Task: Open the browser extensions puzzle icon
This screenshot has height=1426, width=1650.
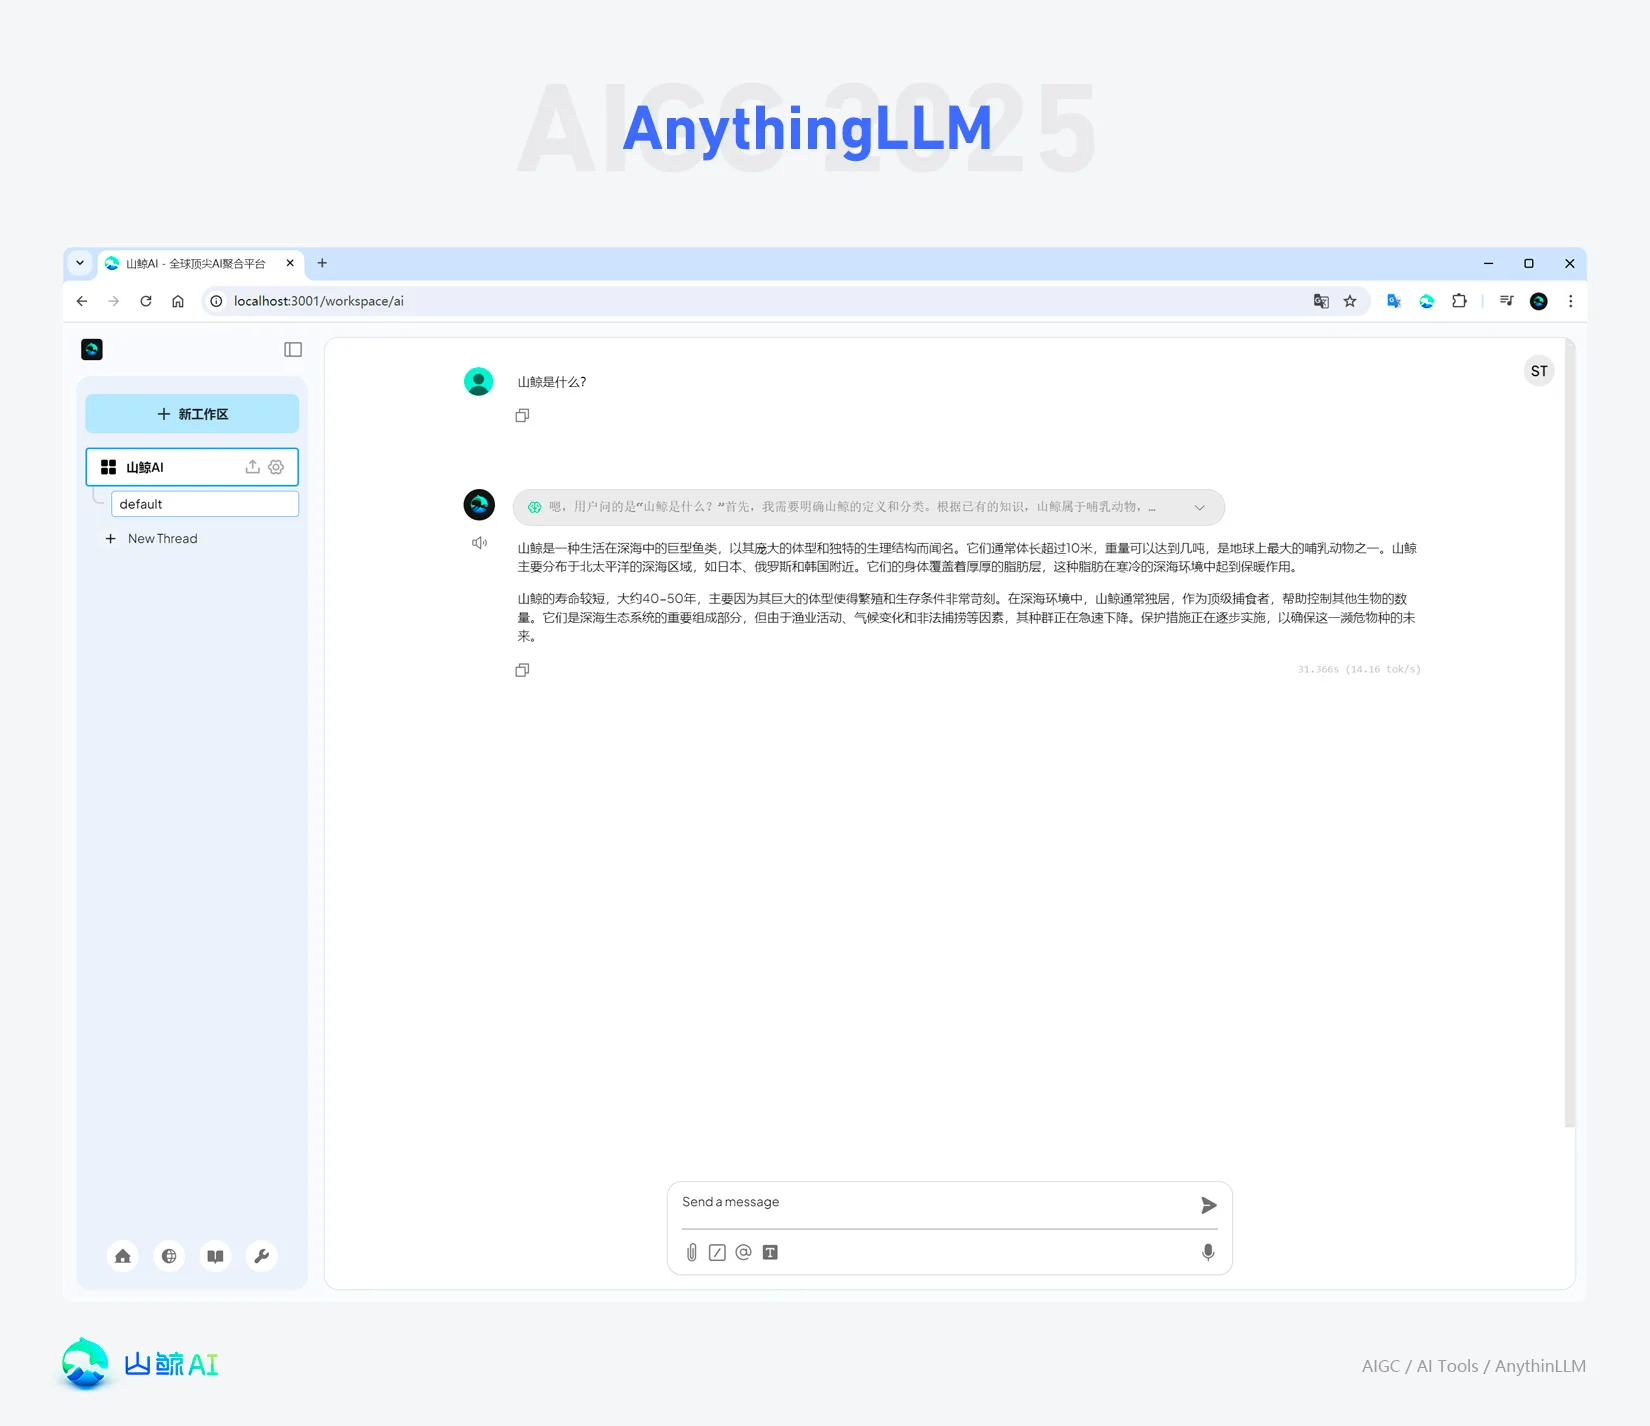Action: [x=1459, y=301]
